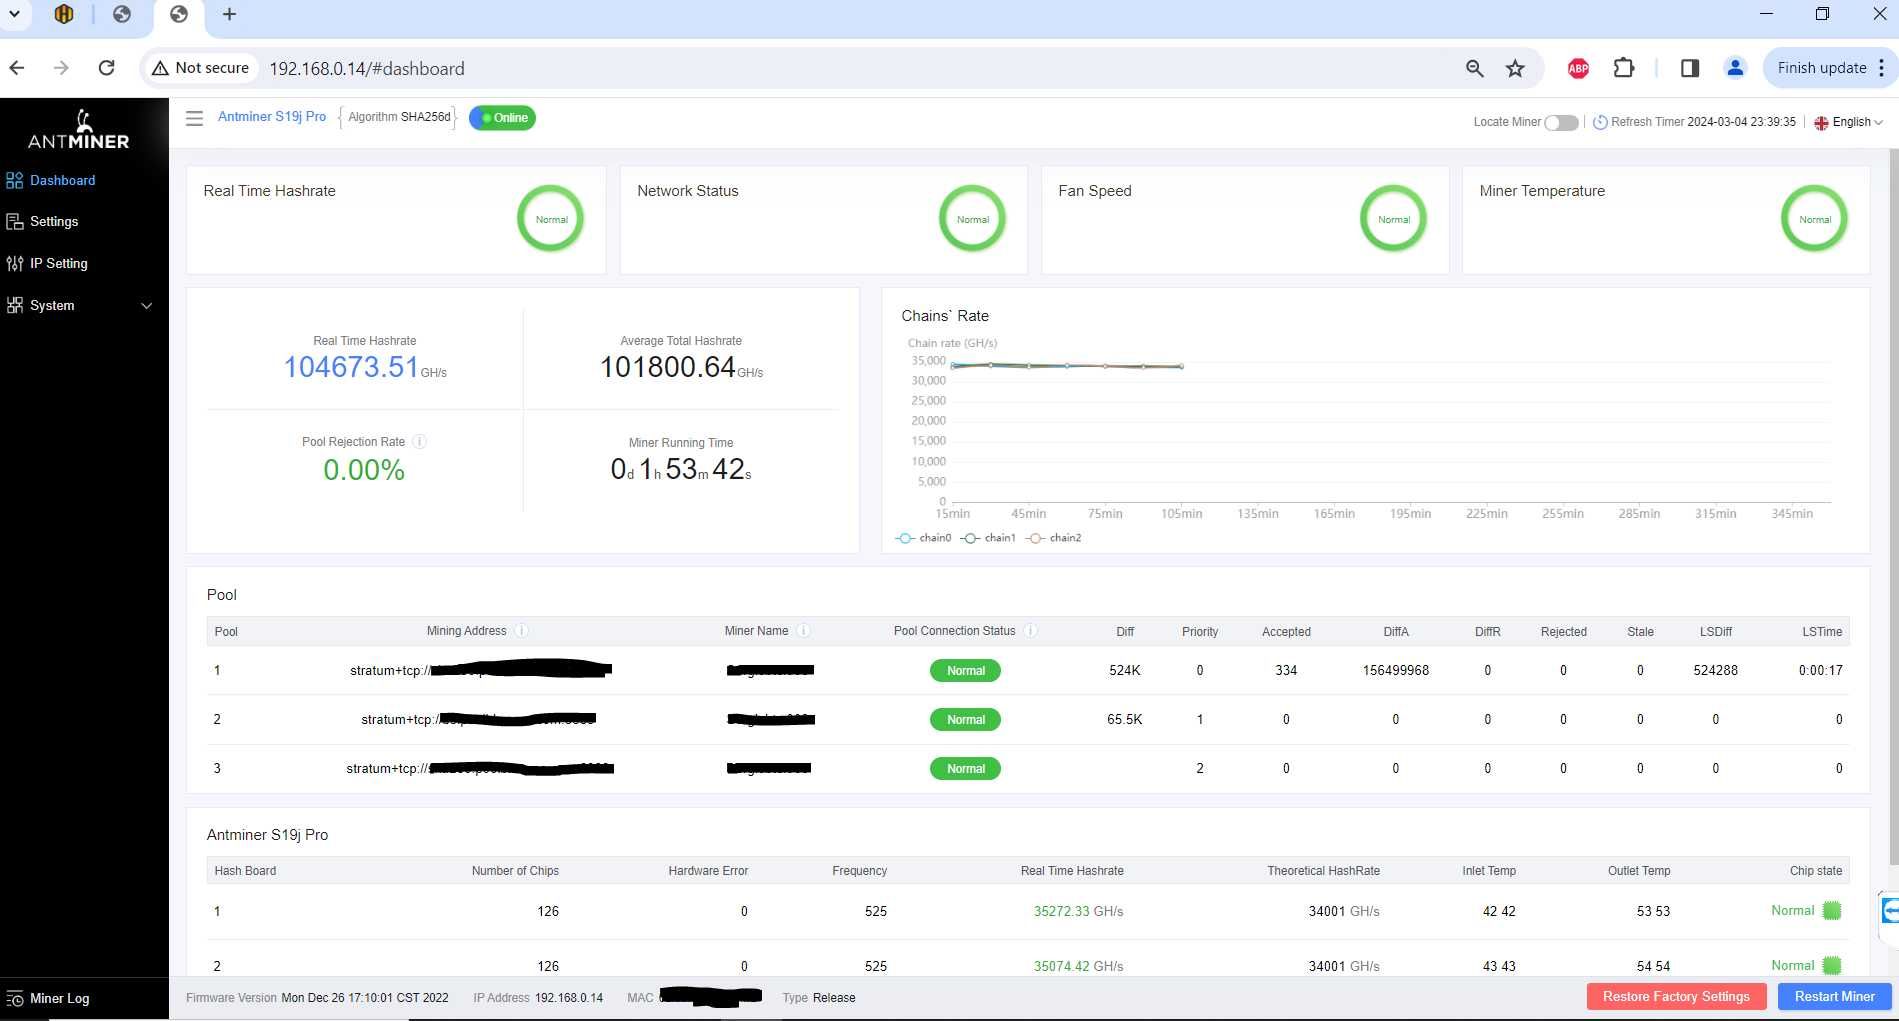Open the new tab plus button
The width and height of the screenshot is (1899, 1021).
click(229, 14)
